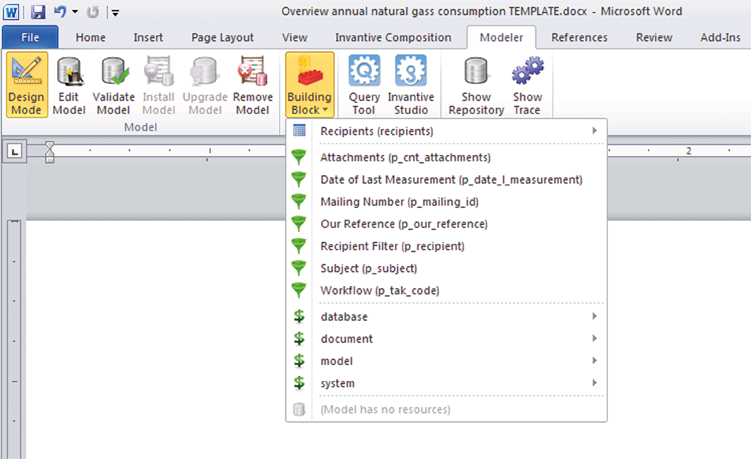Screen dimensions: 751x459
Task: Click Show Repository icon
Action: coord(476,71)
